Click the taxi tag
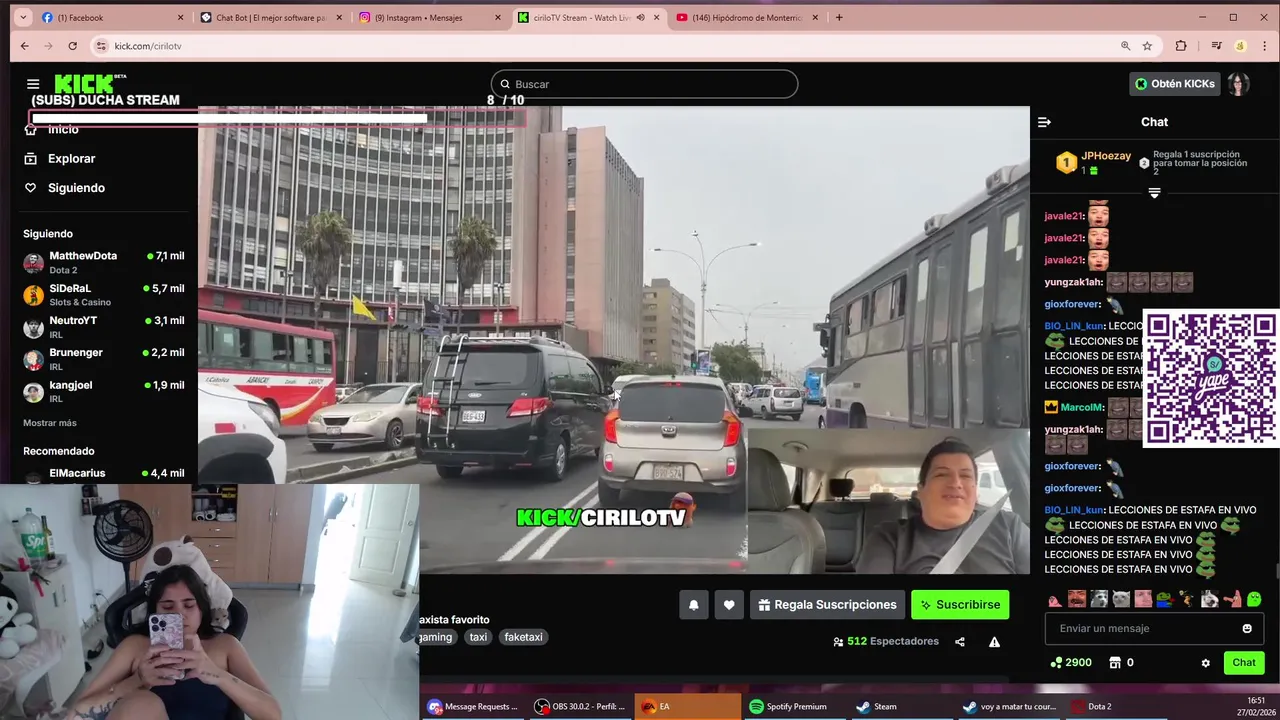The image size is (1280, 720). [x=478, y=637]
